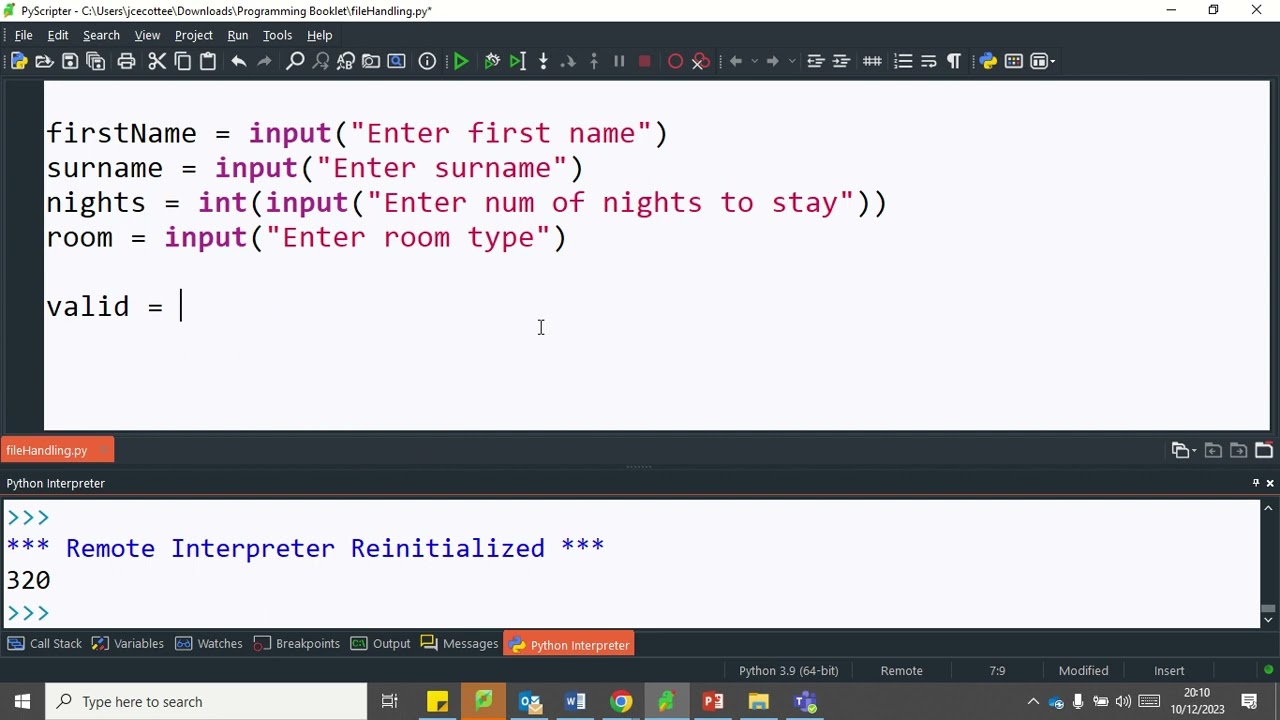Click the info circle icon
1280x720 pixels.
click(x=427, y=61)
